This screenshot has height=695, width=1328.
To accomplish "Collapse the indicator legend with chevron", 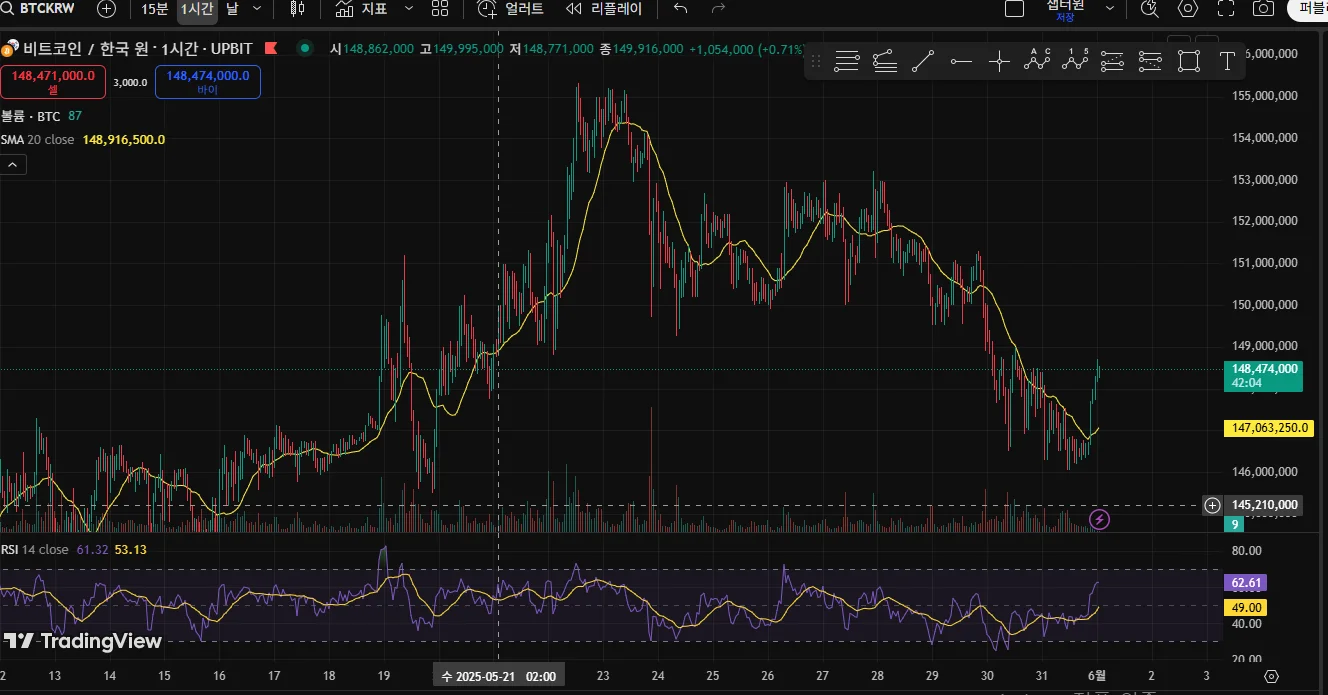I will (13, 165).
